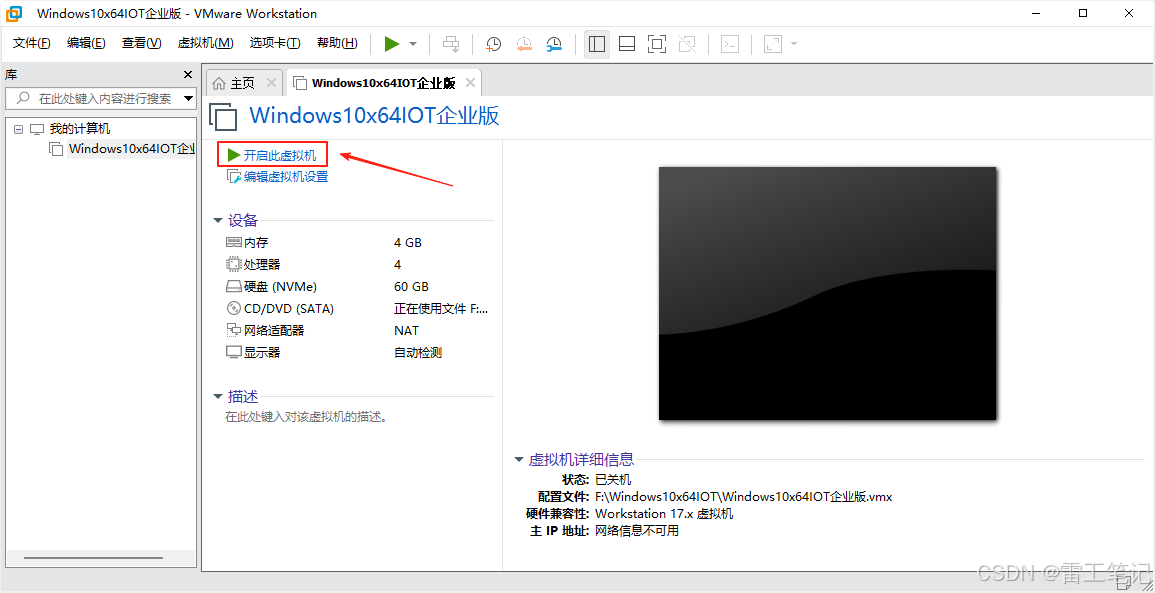Click the stretch guest display icon

[772, 44]
